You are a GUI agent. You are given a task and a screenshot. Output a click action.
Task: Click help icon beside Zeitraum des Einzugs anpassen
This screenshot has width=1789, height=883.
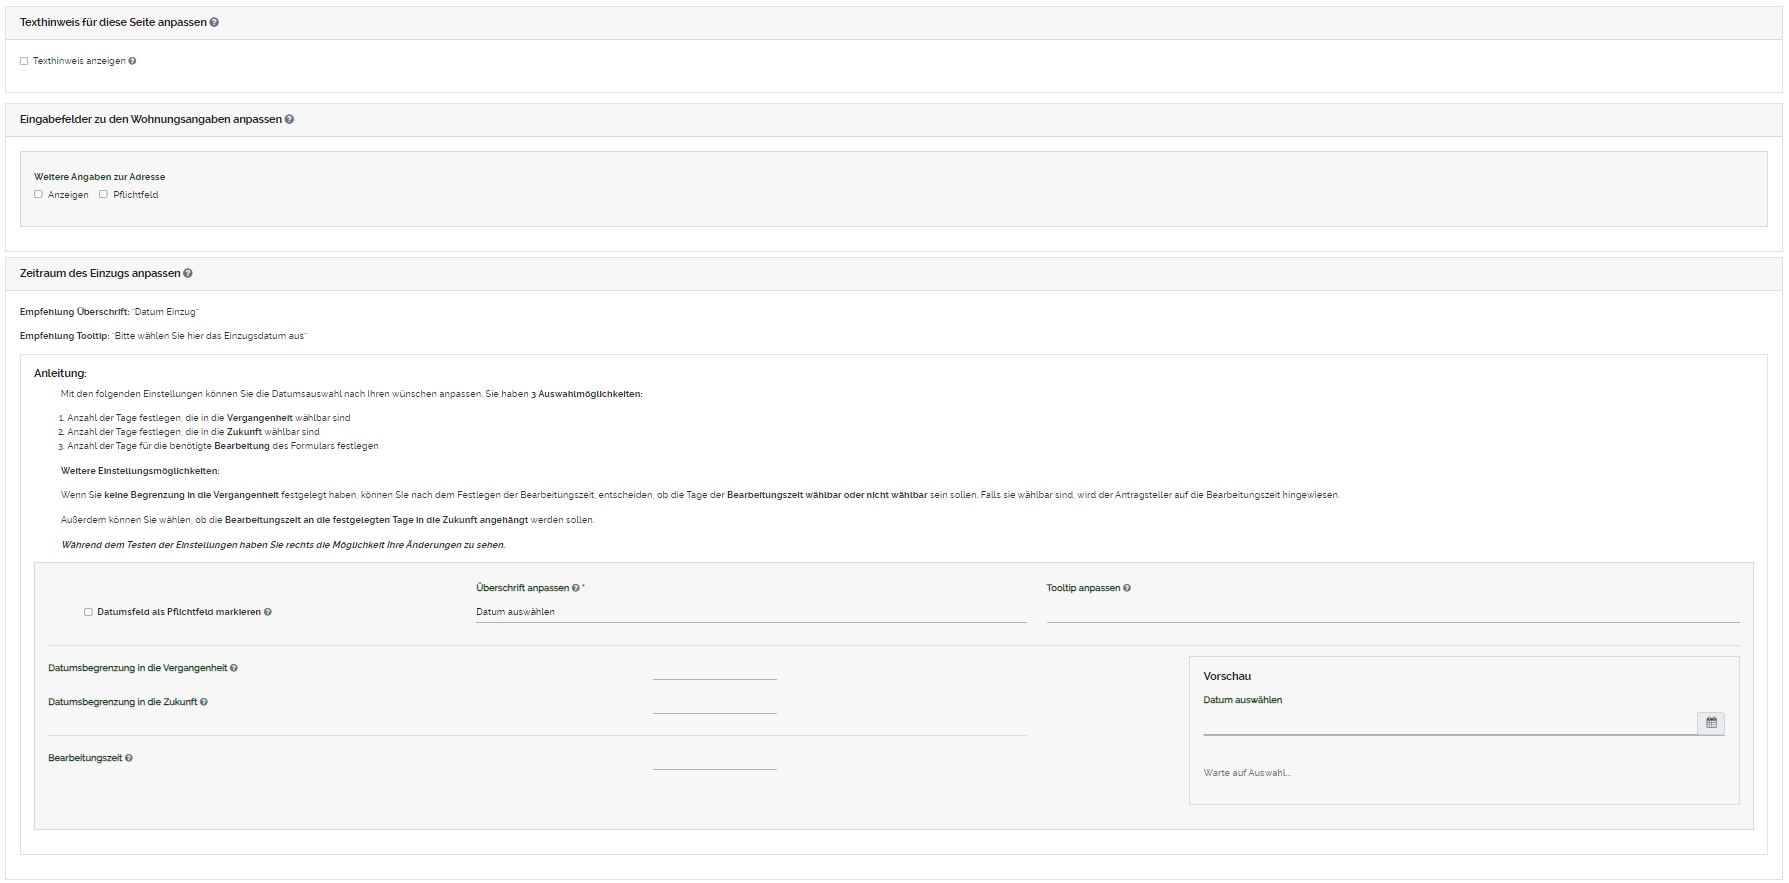point(188,273)
